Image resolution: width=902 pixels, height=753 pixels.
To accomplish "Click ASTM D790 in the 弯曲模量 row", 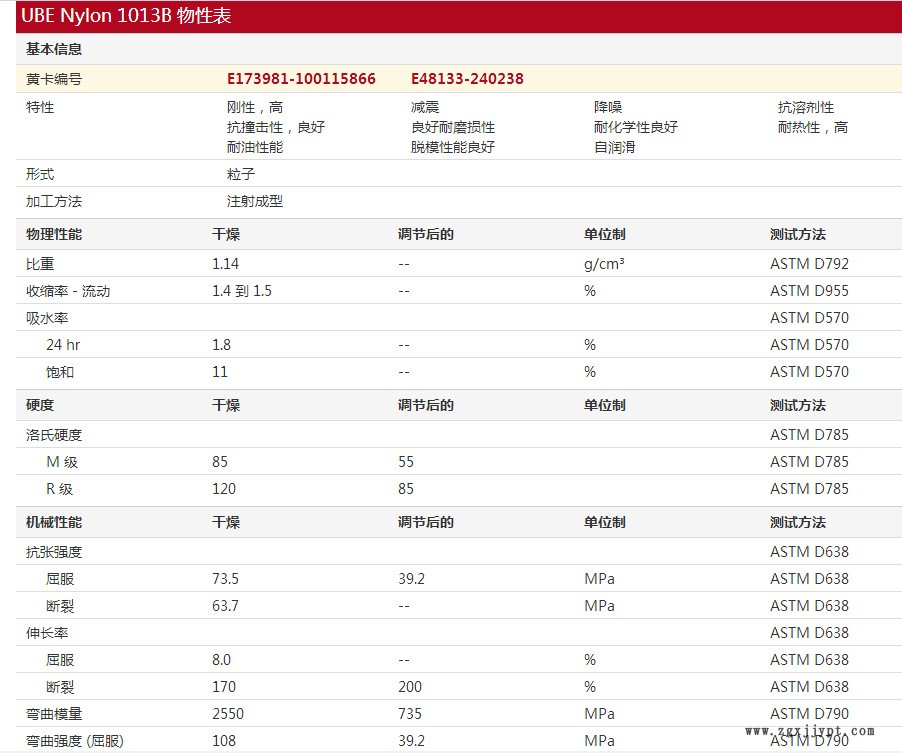I will pos(809,714).
